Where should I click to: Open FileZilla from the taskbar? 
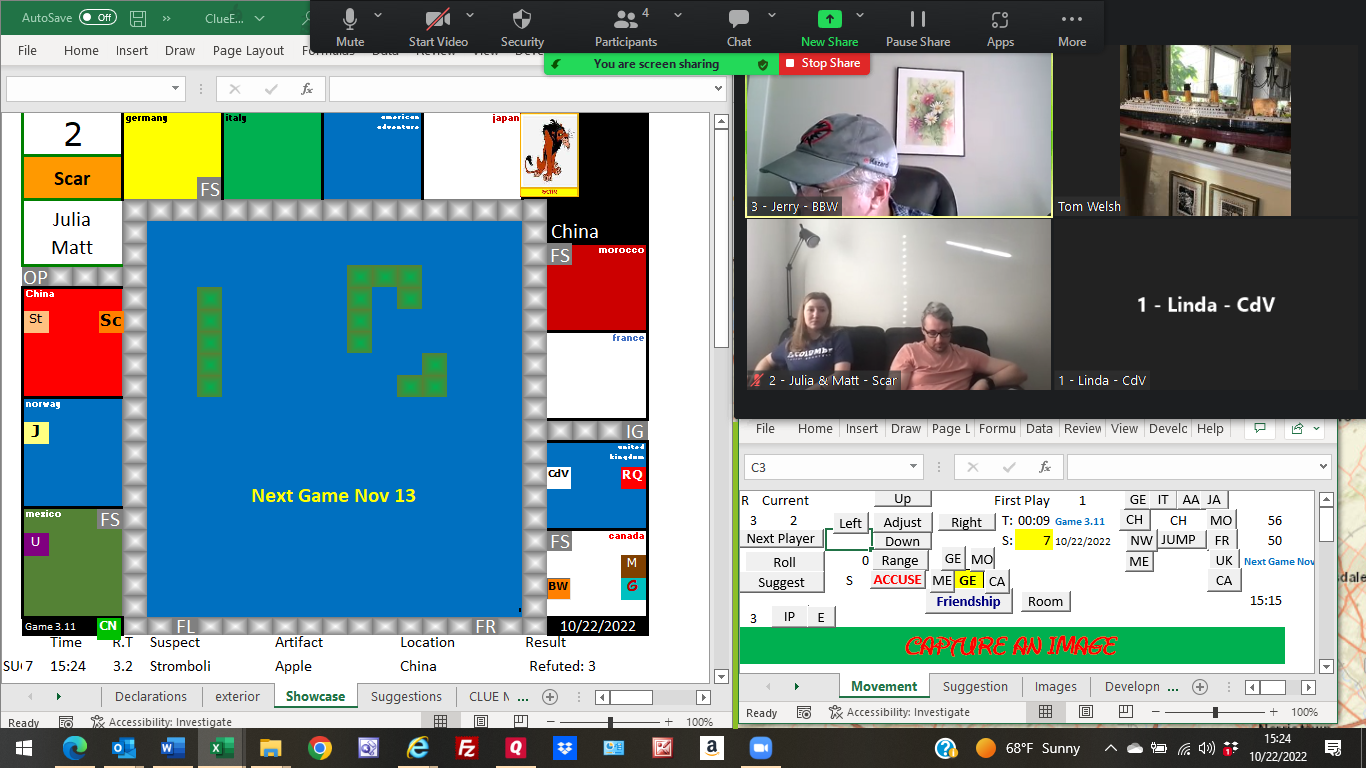[x=465, y=747]
